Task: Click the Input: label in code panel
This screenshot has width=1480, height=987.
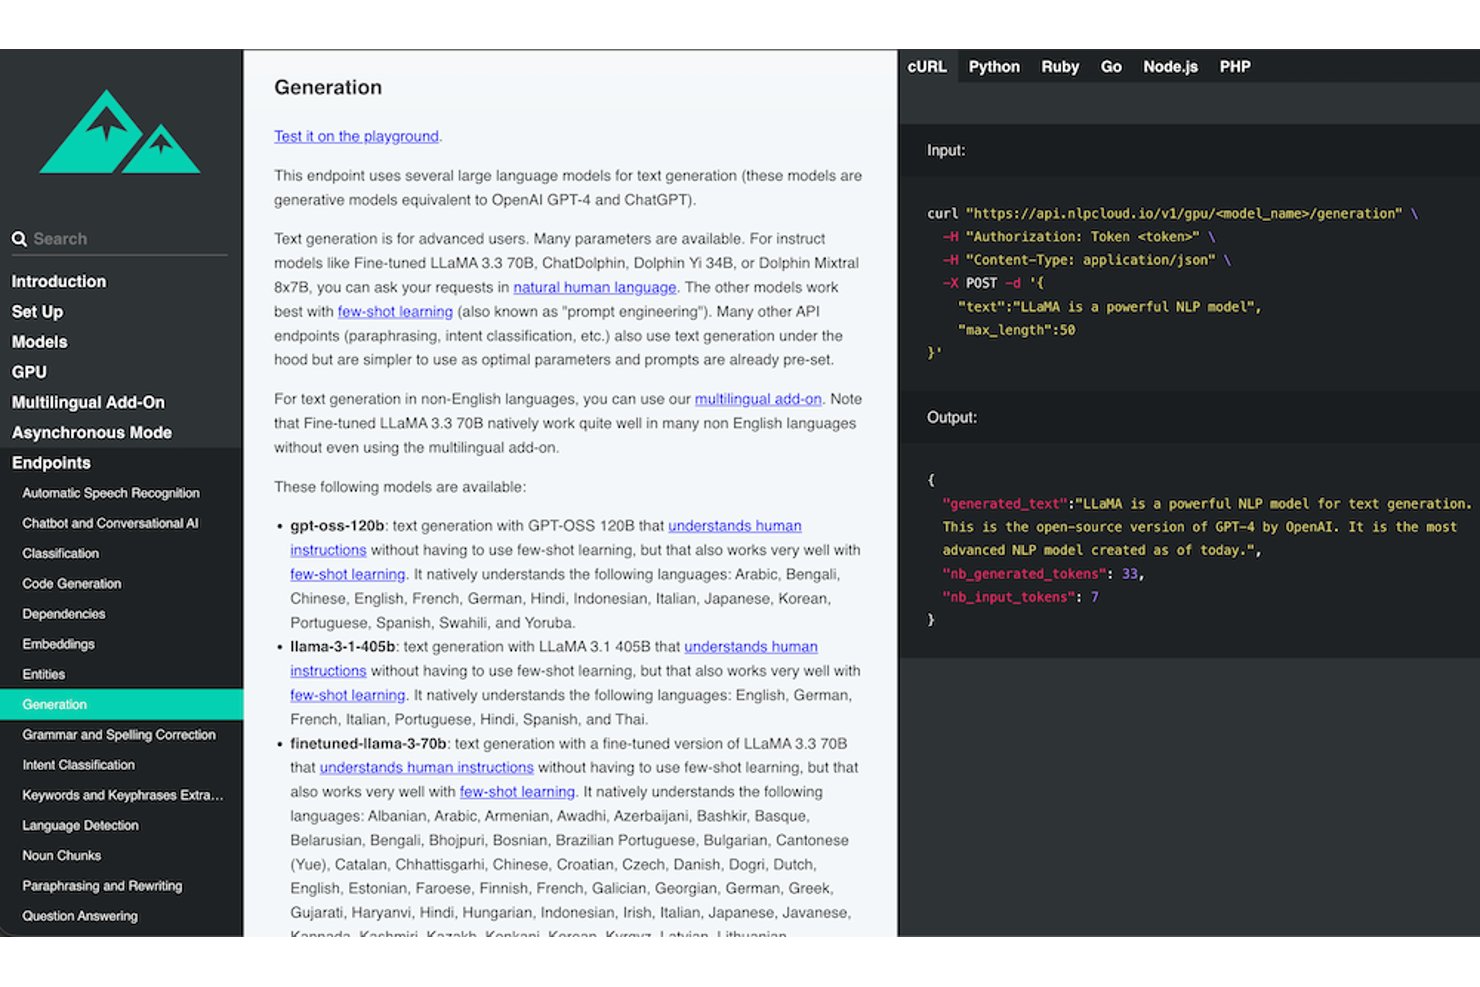Action: 946,150
